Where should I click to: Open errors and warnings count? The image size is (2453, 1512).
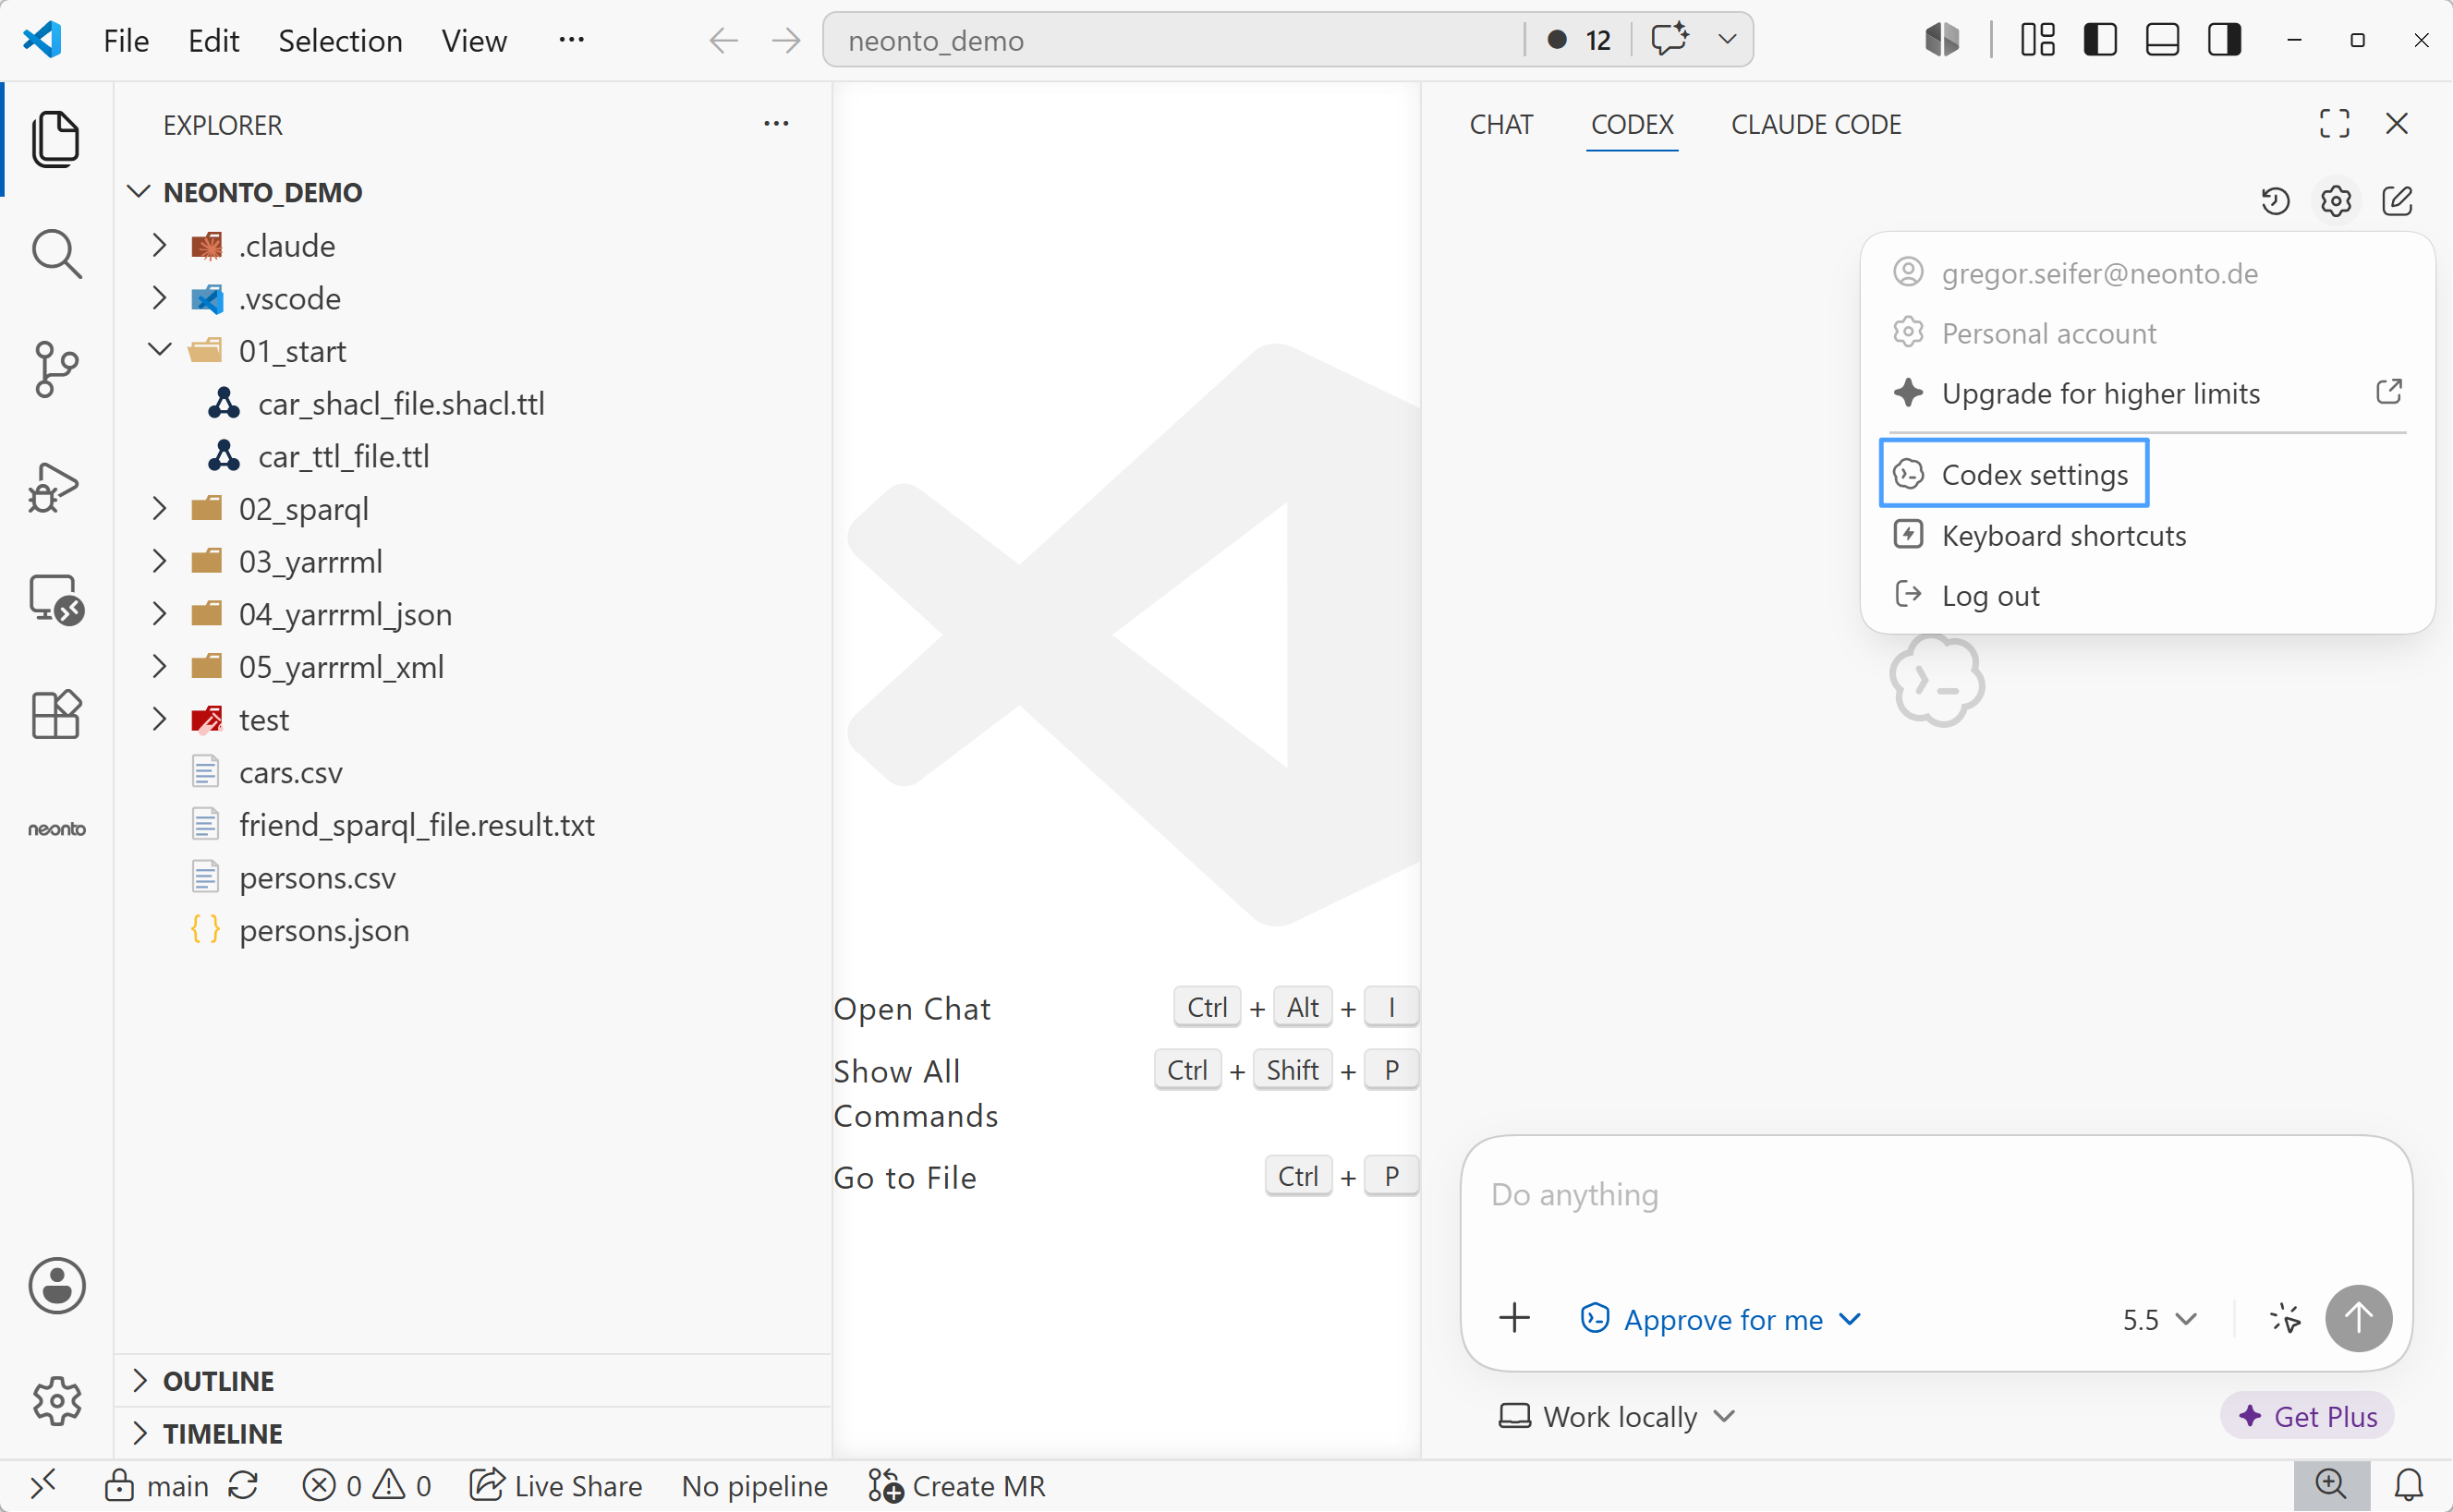pyautogui.click(x=366, y=1485)
